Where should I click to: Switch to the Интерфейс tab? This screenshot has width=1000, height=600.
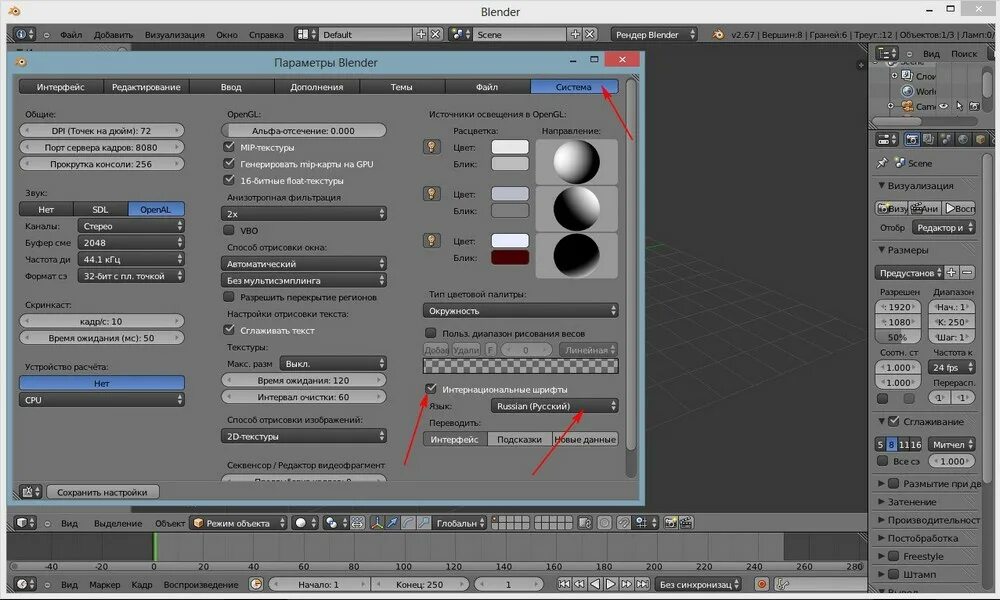coord(61,87)
